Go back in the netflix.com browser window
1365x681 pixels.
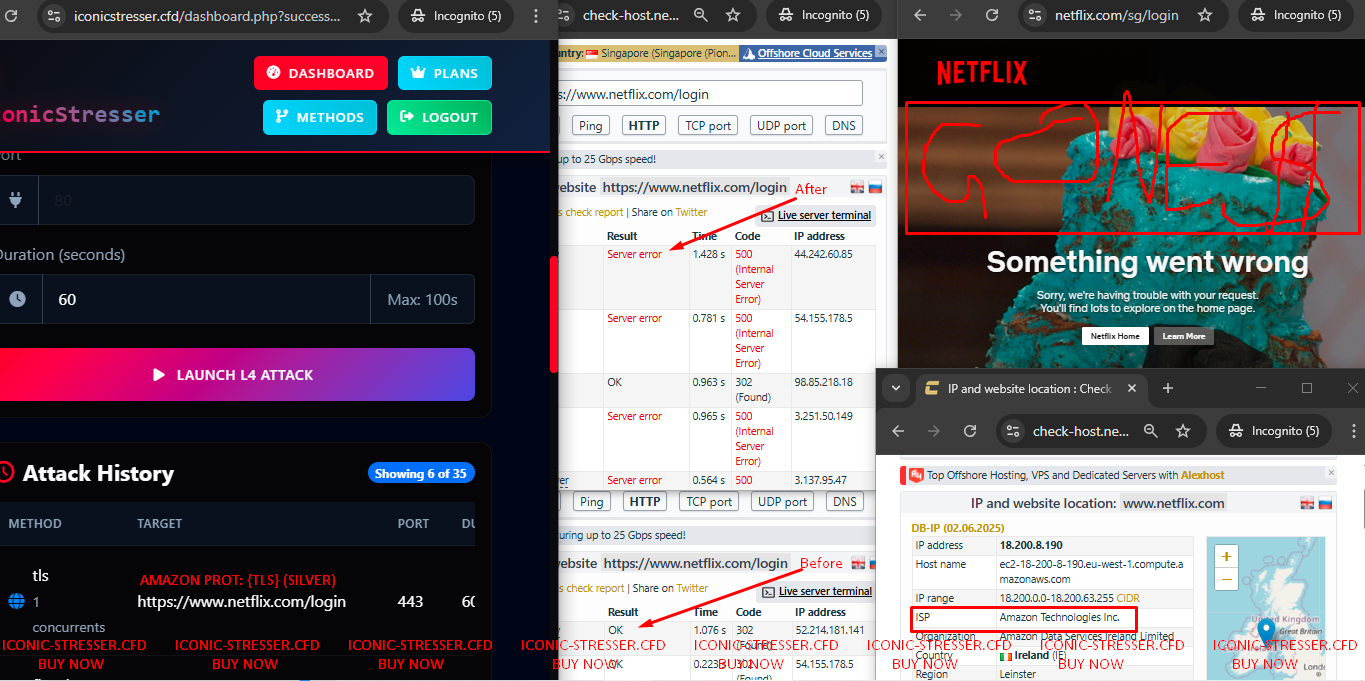[x=920, y=16]
